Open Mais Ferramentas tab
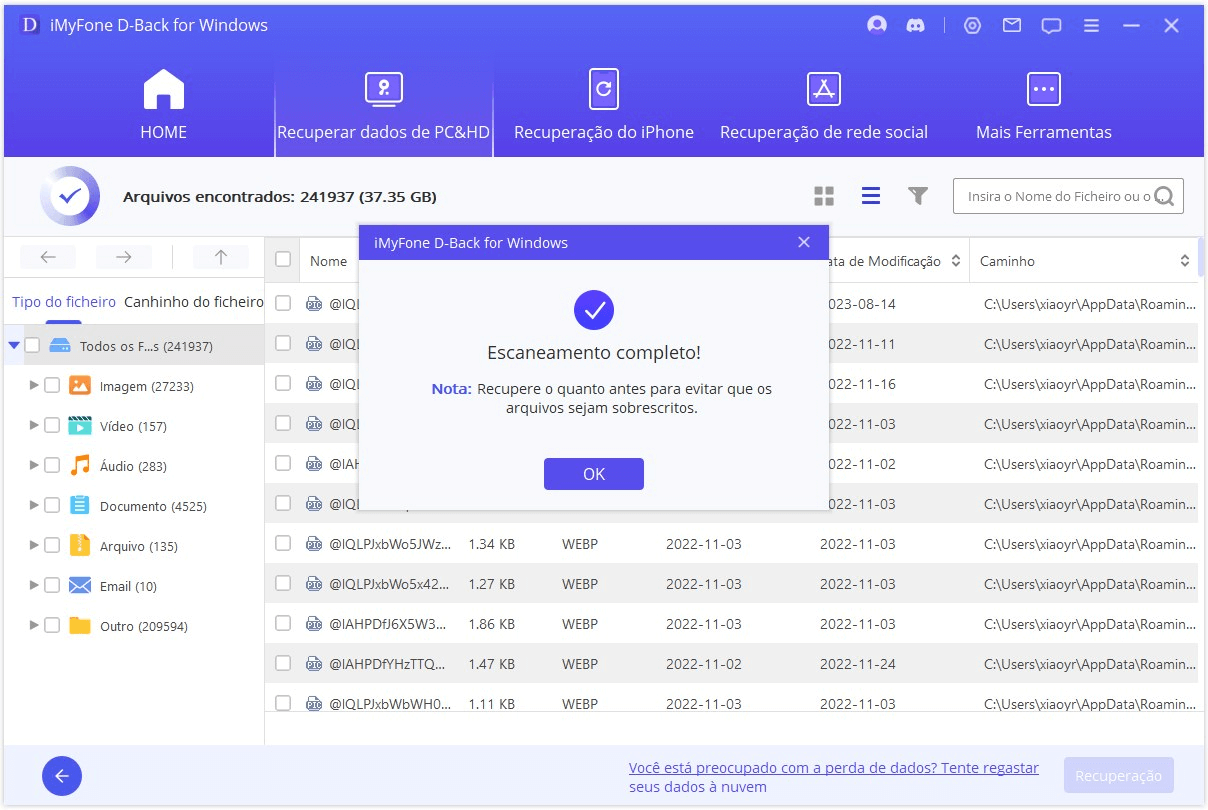 (x=1044, y=104)
